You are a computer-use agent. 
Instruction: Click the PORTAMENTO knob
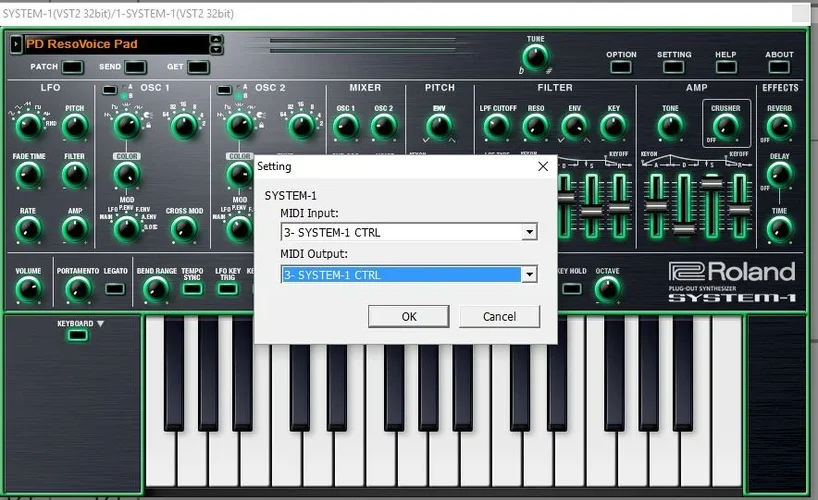point(78,290)
